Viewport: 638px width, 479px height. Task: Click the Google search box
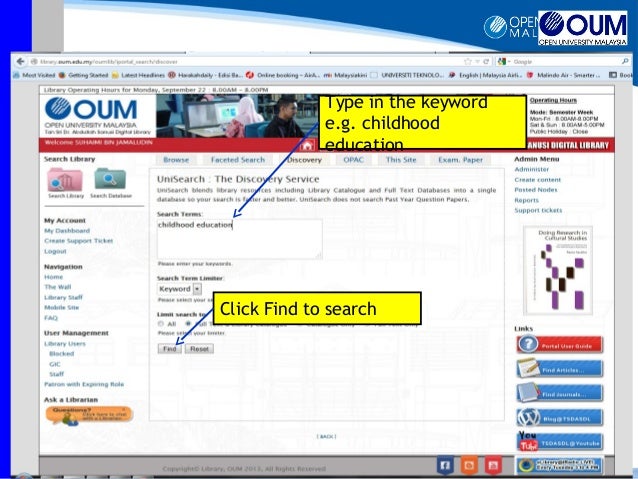(x=566, y=61)
